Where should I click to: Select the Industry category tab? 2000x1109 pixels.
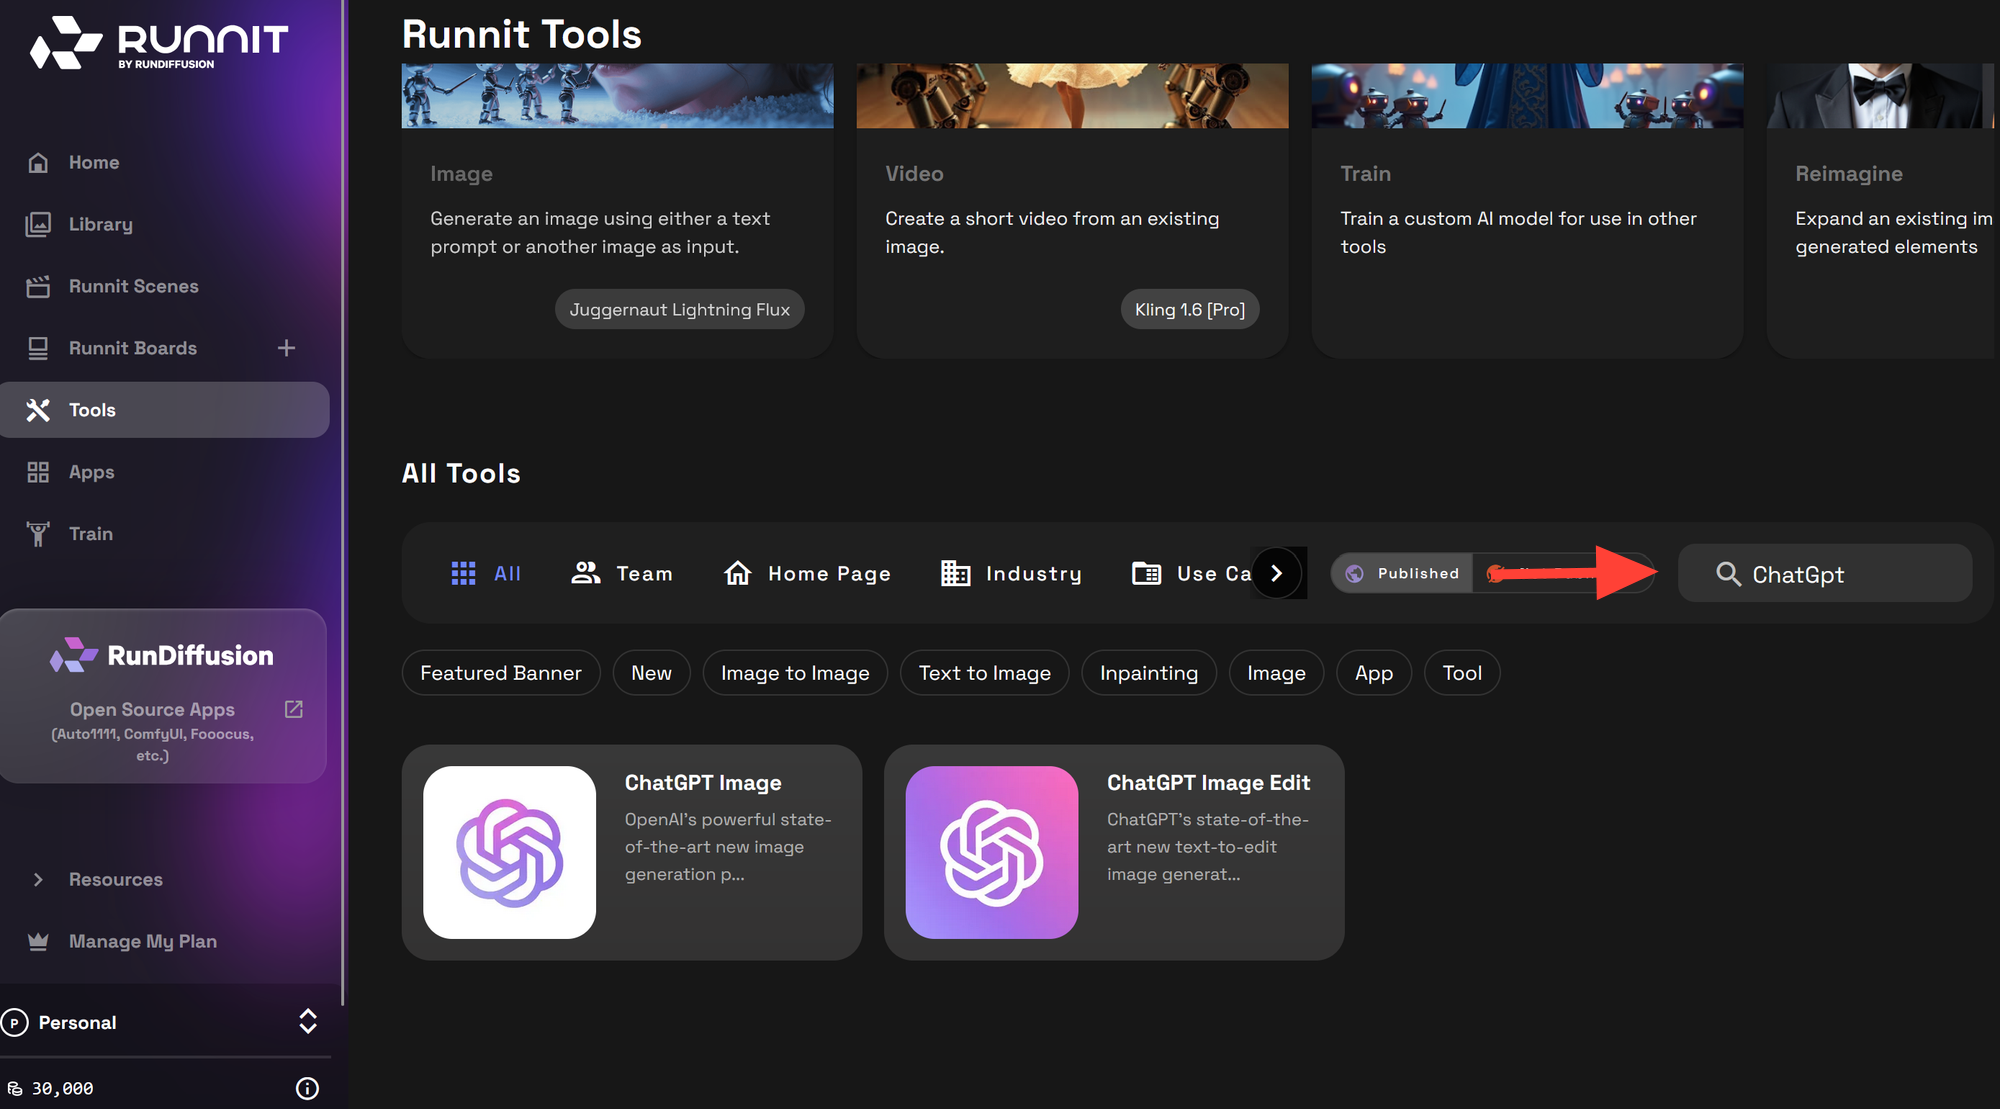tap(1011, 573)
